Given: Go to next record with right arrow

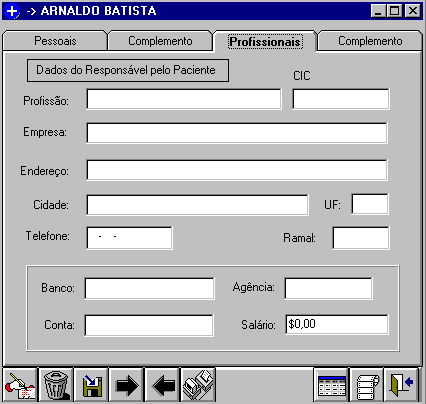Looking at the screenshot, I should pos(127,385).
